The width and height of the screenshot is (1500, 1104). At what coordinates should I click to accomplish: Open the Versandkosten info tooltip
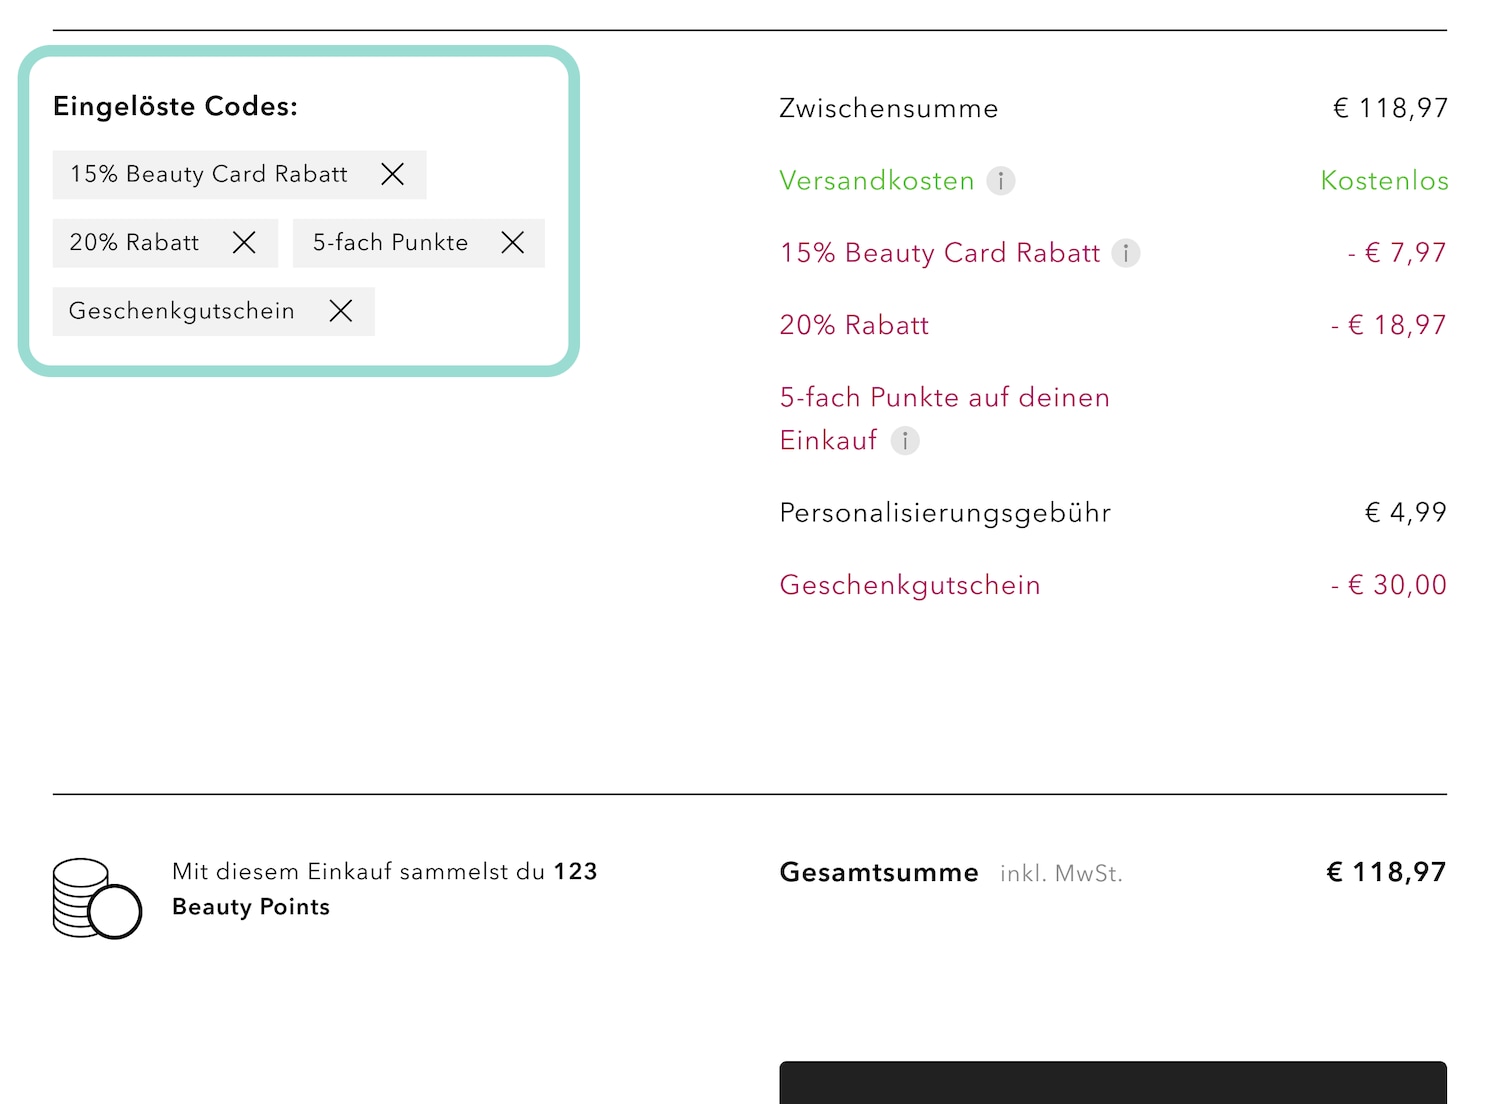[x=1001, y=181]
